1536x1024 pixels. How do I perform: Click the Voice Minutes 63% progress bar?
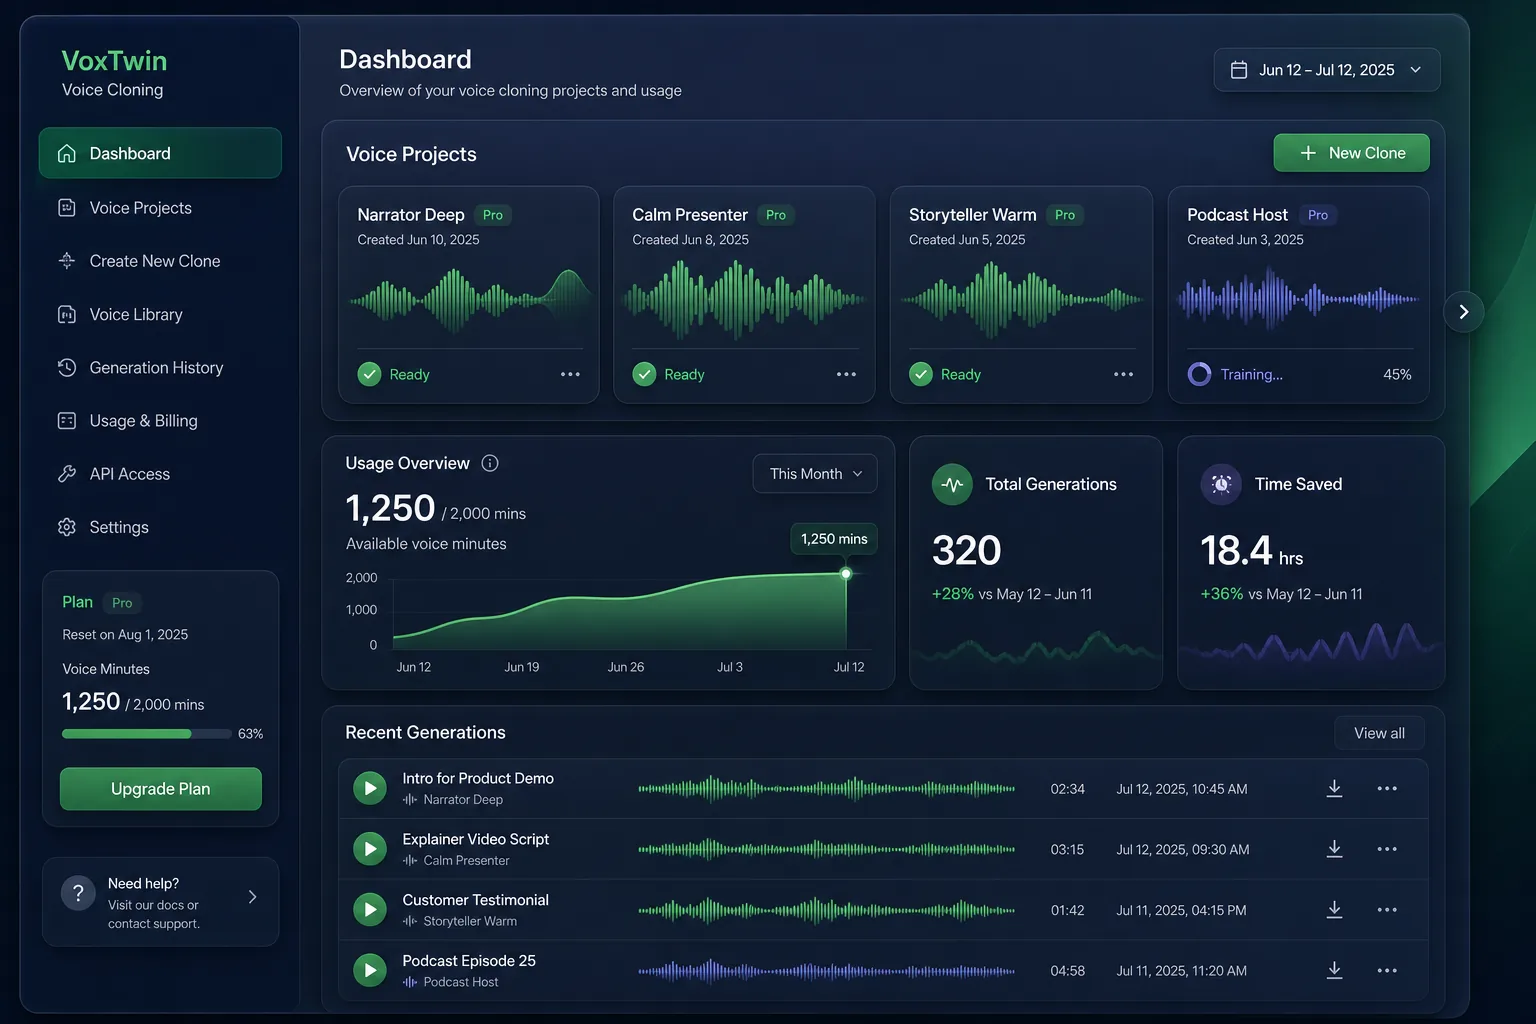[146, 734]
